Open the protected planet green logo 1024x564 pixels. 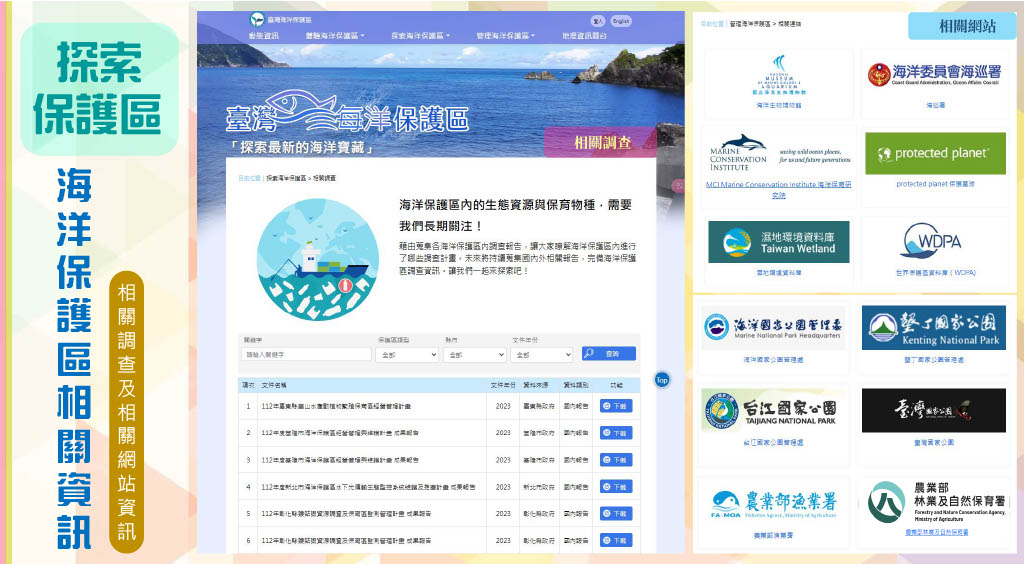pyautogui.click(x=935, y=153)
